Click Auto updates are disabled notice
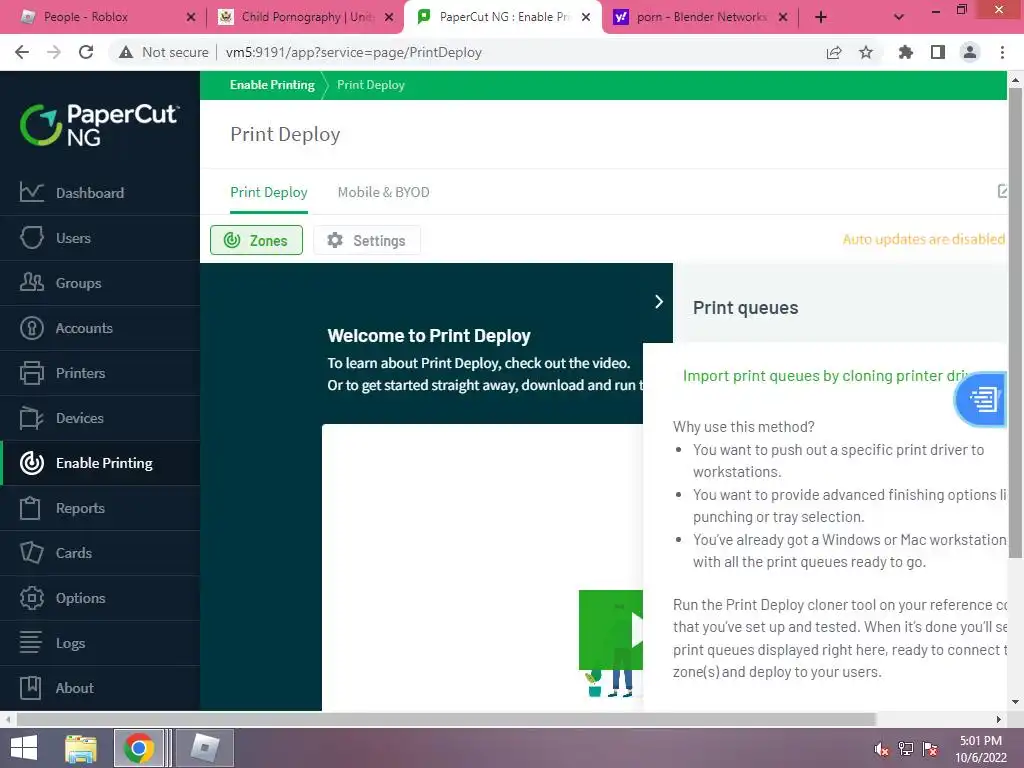The image size is (1024, 768). (924, 239)
